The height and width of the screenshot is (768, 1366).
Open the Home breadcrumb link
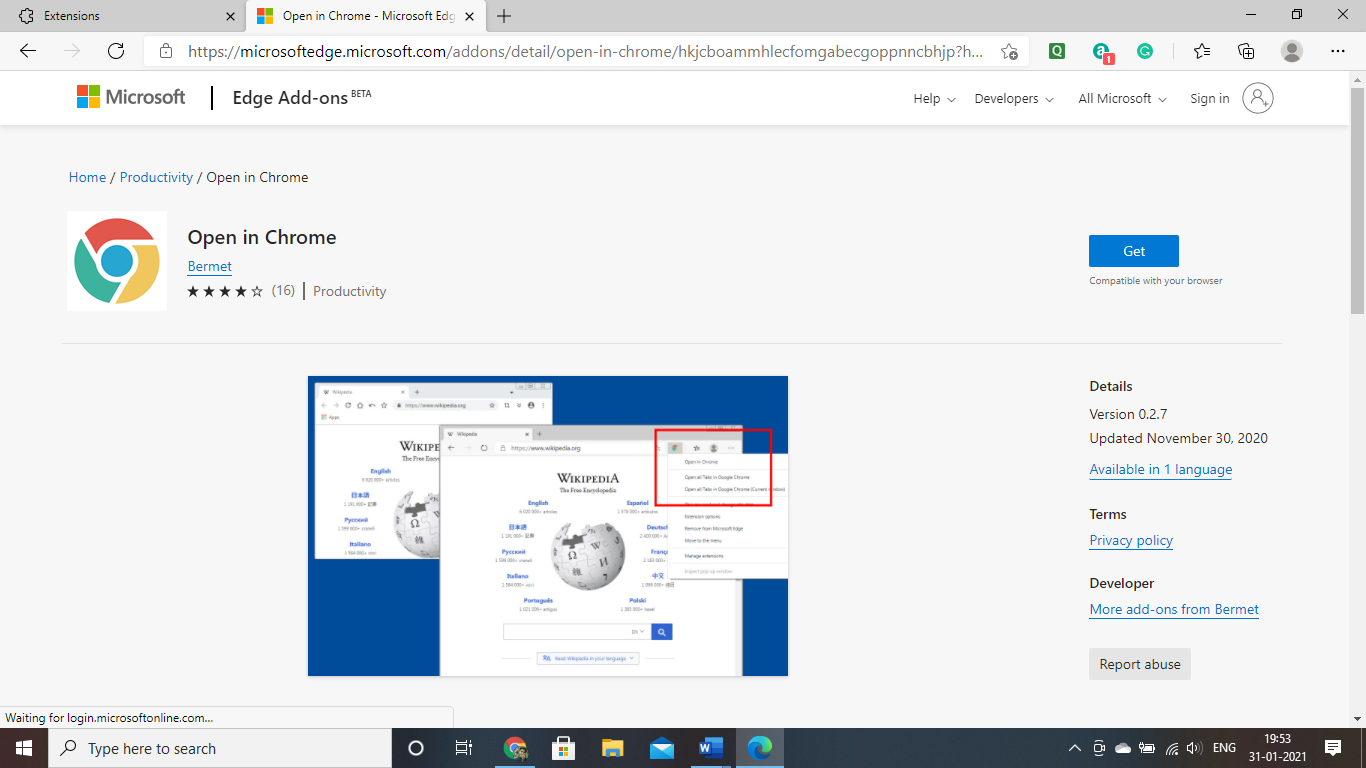point(87,177)
